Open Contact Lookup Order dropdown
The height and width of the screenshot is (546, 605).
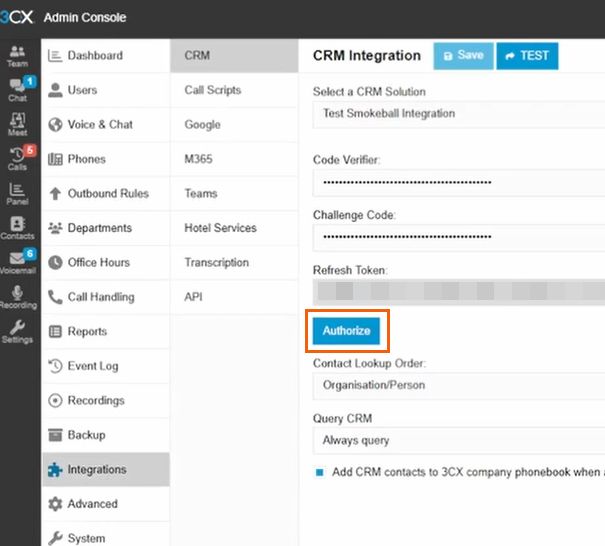coord(459,386)
